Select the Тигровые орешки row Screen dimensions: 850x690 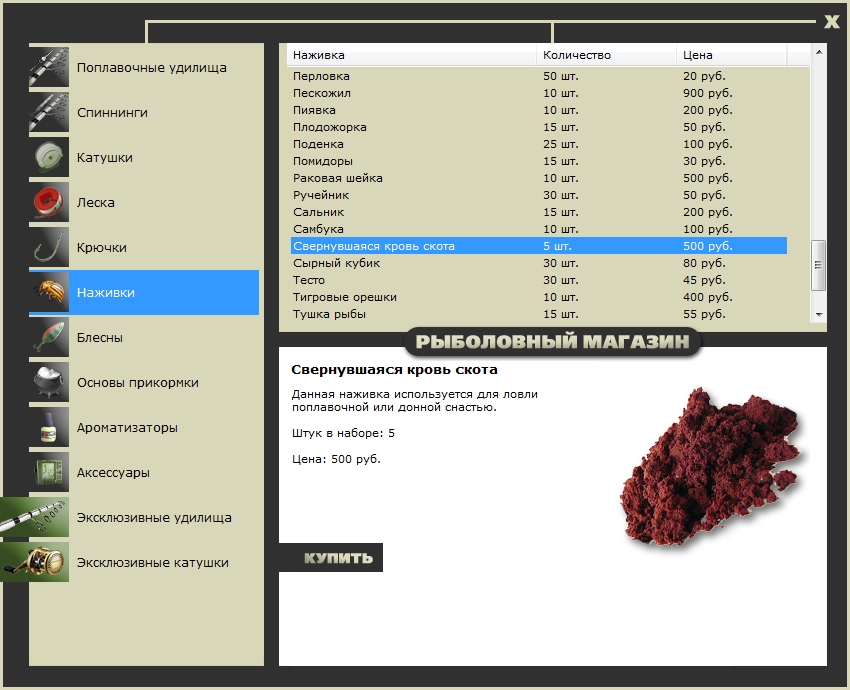click(538, 297)
